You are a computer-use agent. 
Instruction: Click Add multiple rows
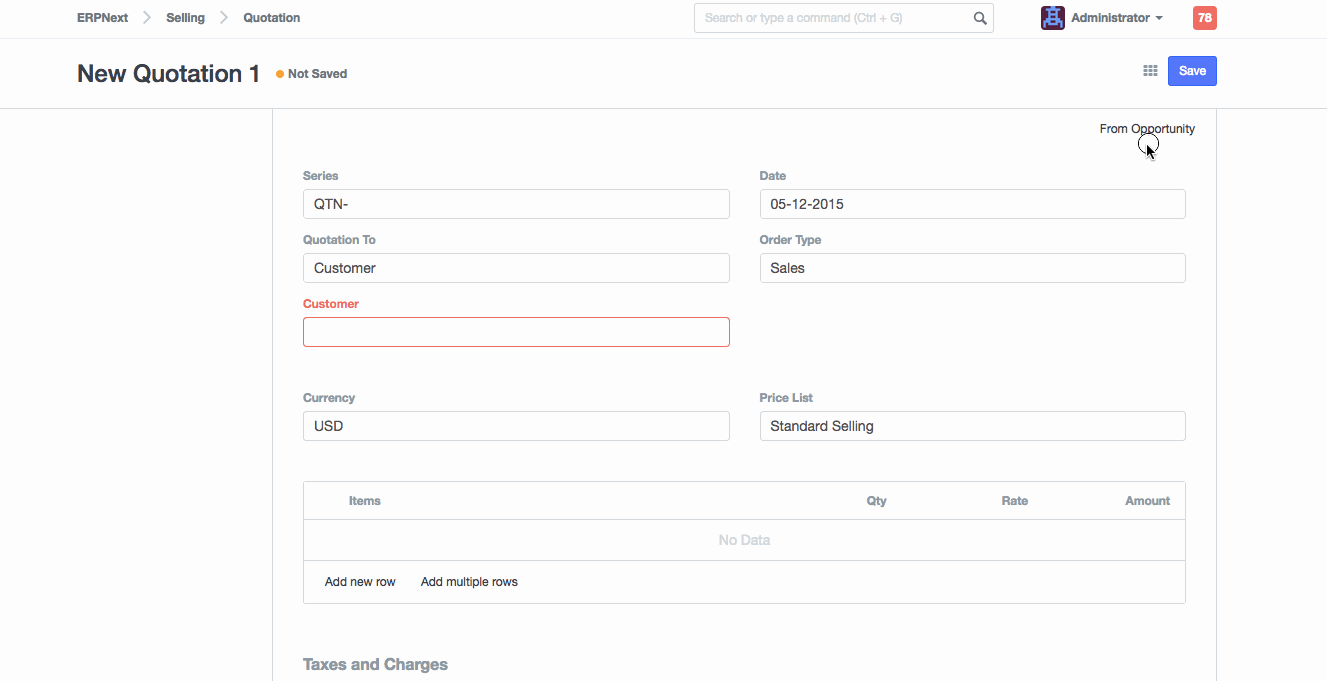[469, 582]
